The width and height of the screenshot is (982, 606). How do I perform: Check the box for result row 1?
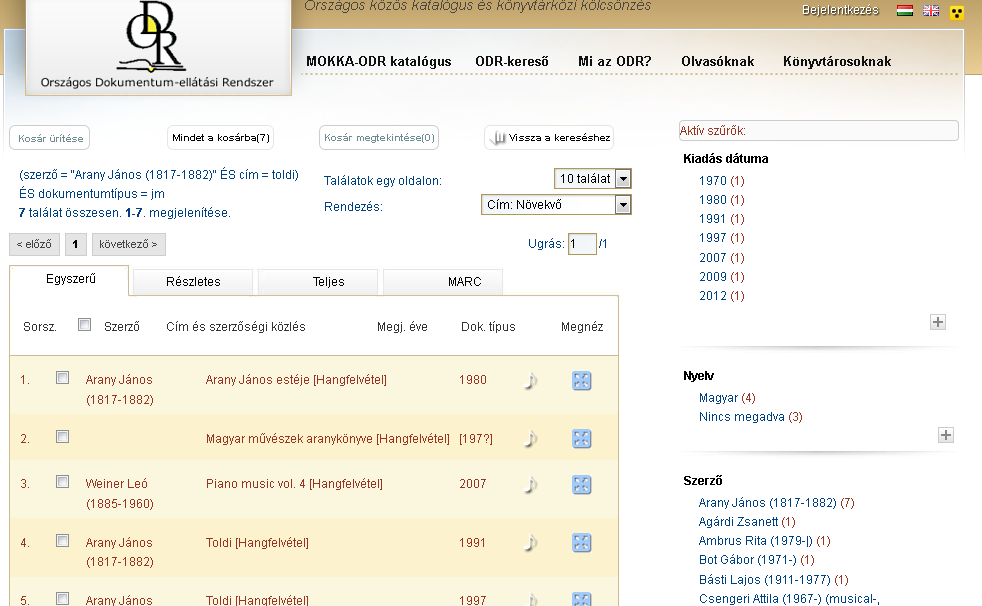point(63,378)
